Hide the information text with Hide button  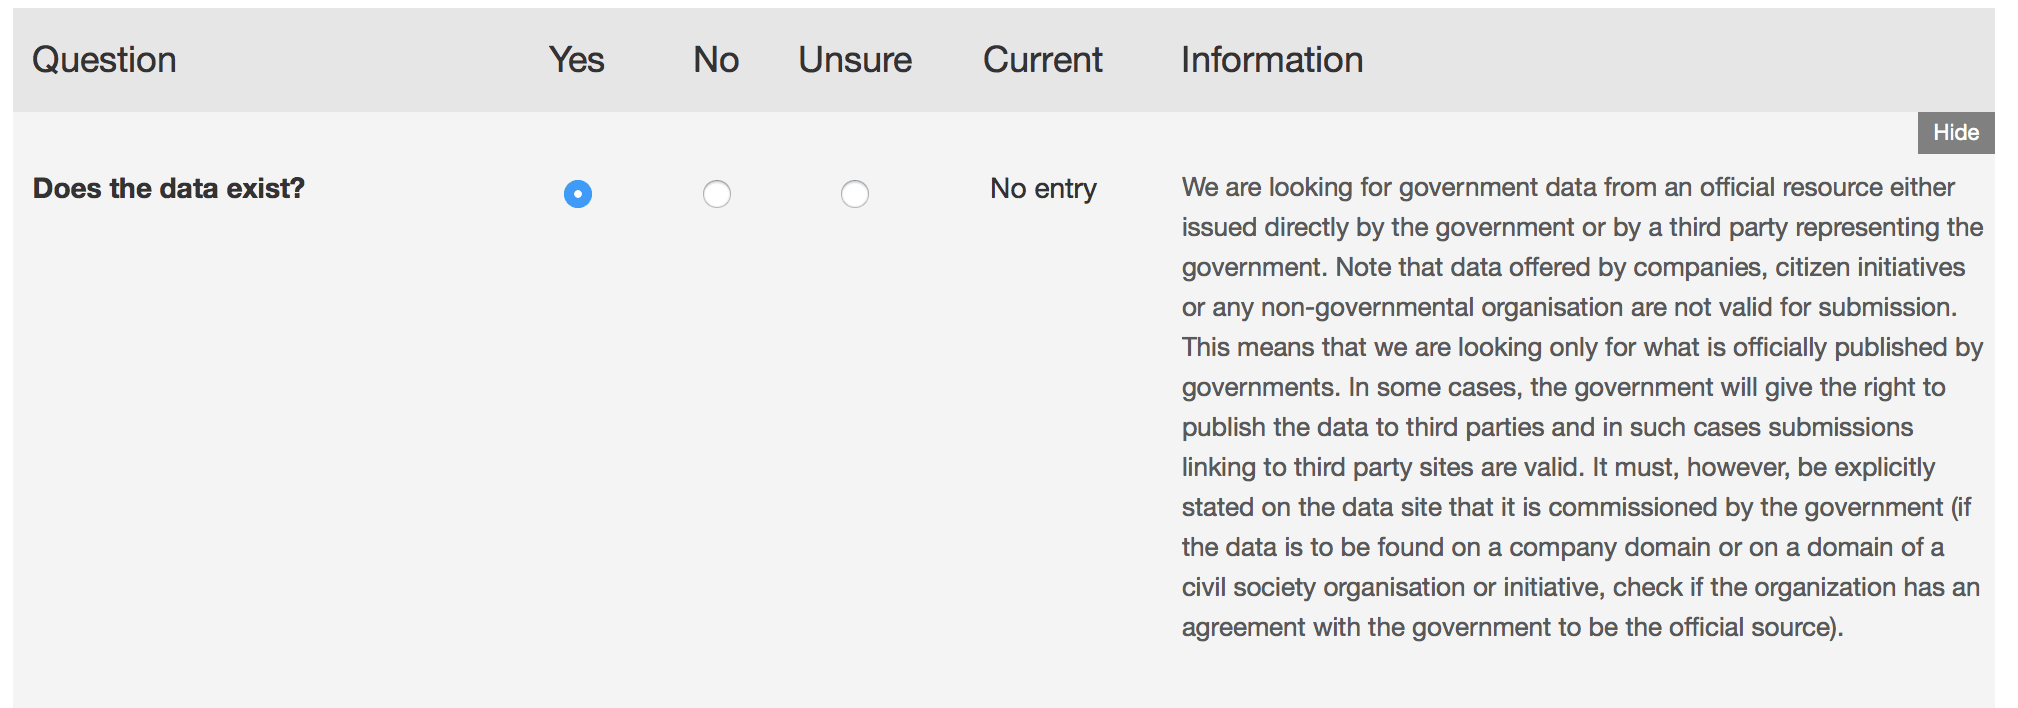pyautogui.click(x=1955, y=133)
